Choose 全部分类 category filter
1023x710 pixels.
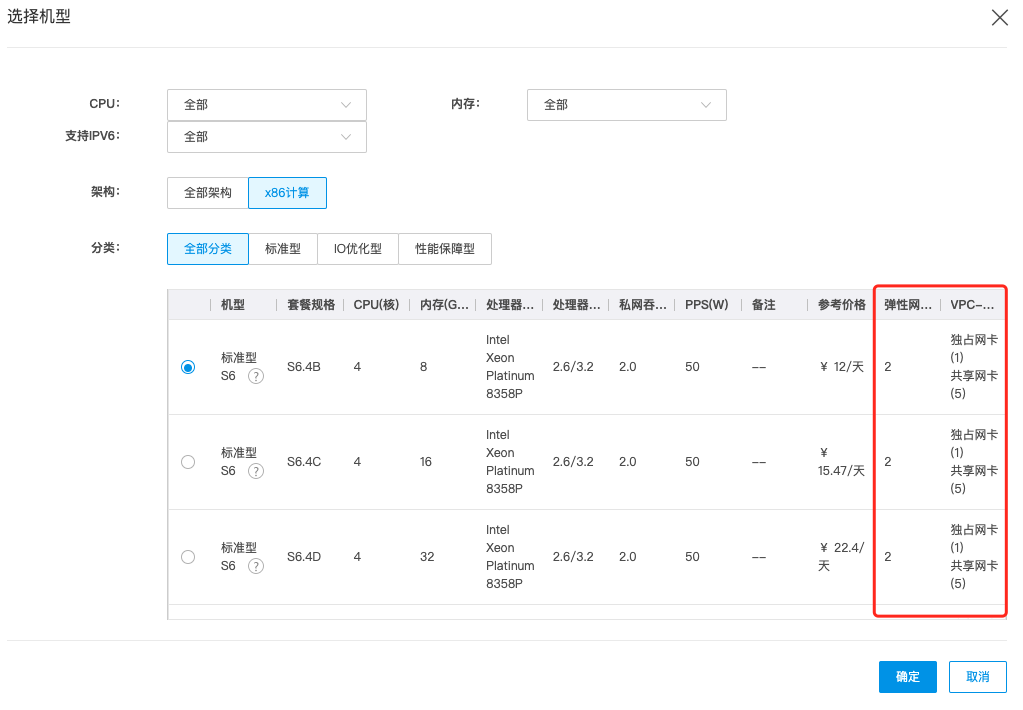click(208, 249)
